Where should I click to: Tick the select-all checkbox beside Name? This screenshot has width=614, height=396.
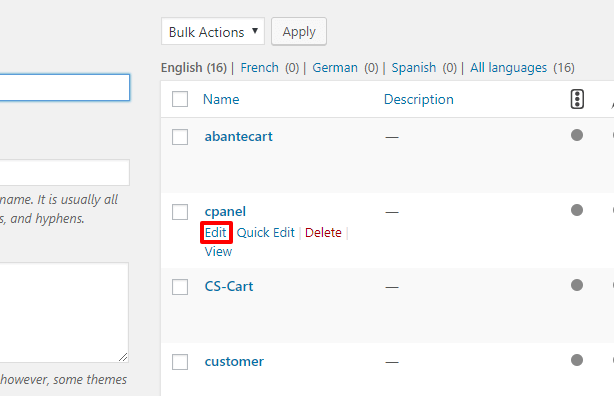point(180,99)
